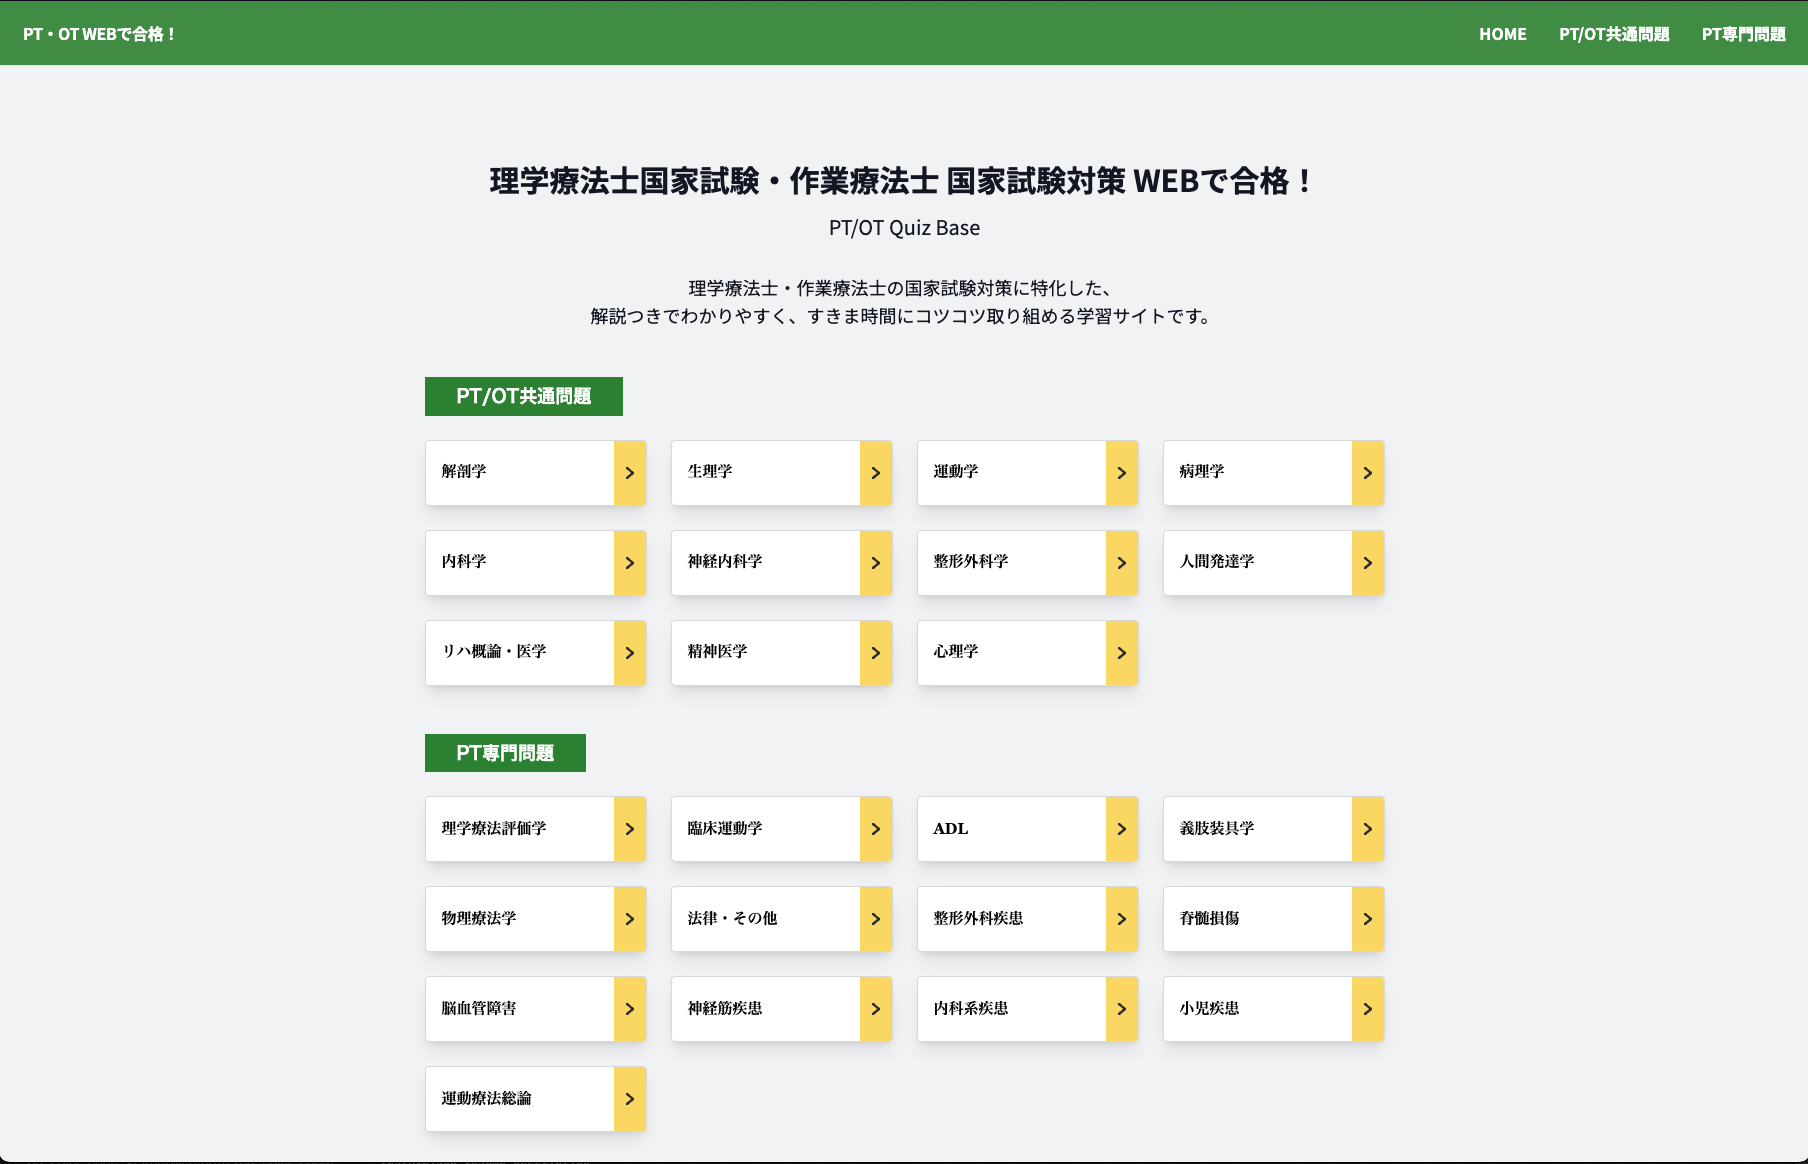The width and height of the screenshot is (1808, 1164).
Task: Click the yellow arrow on 内科系疾患 card
Action: pyautogui.click(x=1122, y=1009)
